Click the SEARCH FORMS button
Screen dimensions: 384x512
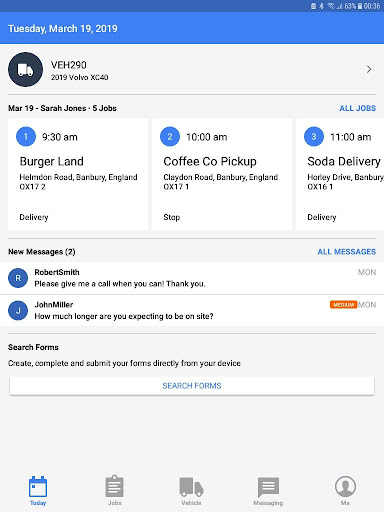(192, 386)
